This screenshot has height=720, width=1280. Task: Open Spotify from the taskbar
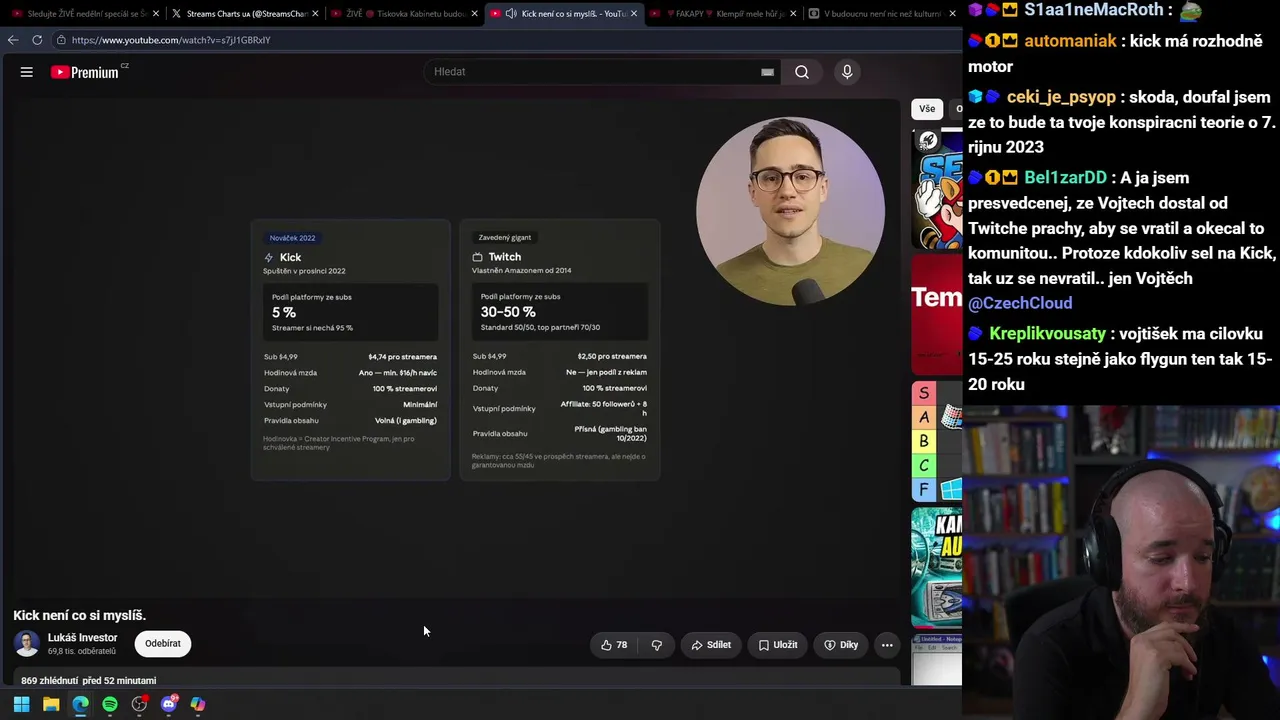(110, 704)
